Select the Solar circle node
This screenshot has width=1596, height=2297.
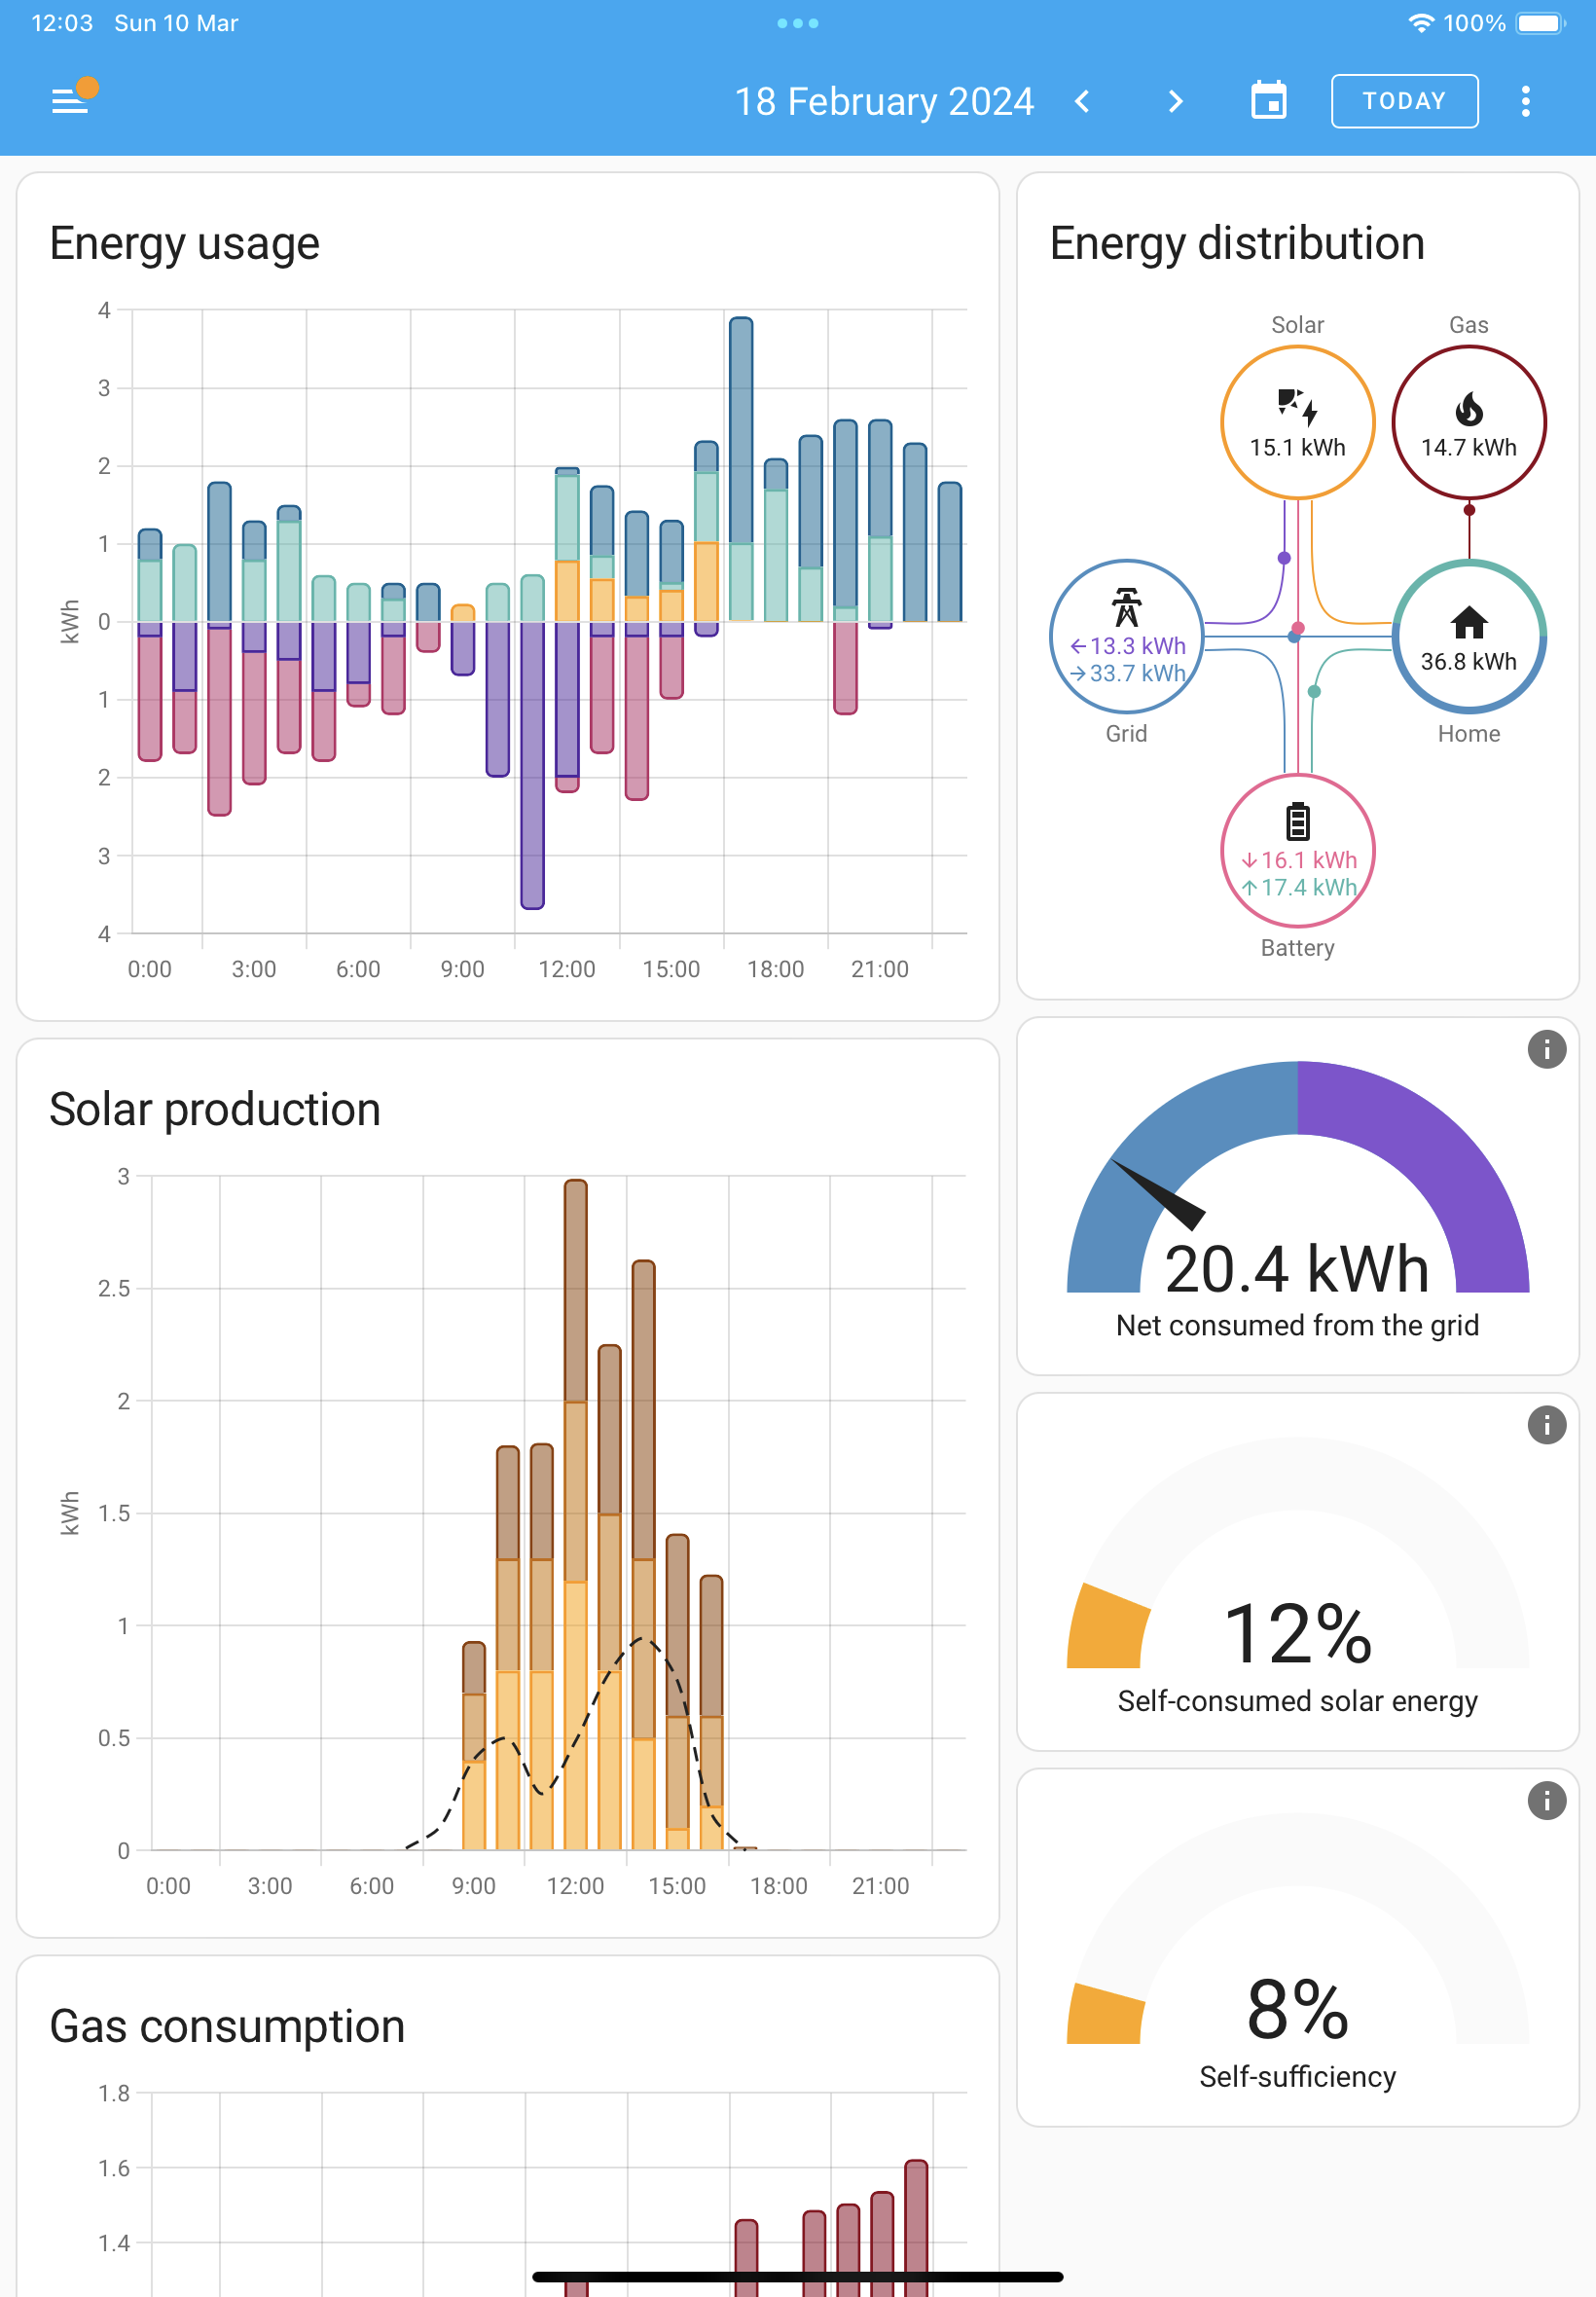point(1297,422)
